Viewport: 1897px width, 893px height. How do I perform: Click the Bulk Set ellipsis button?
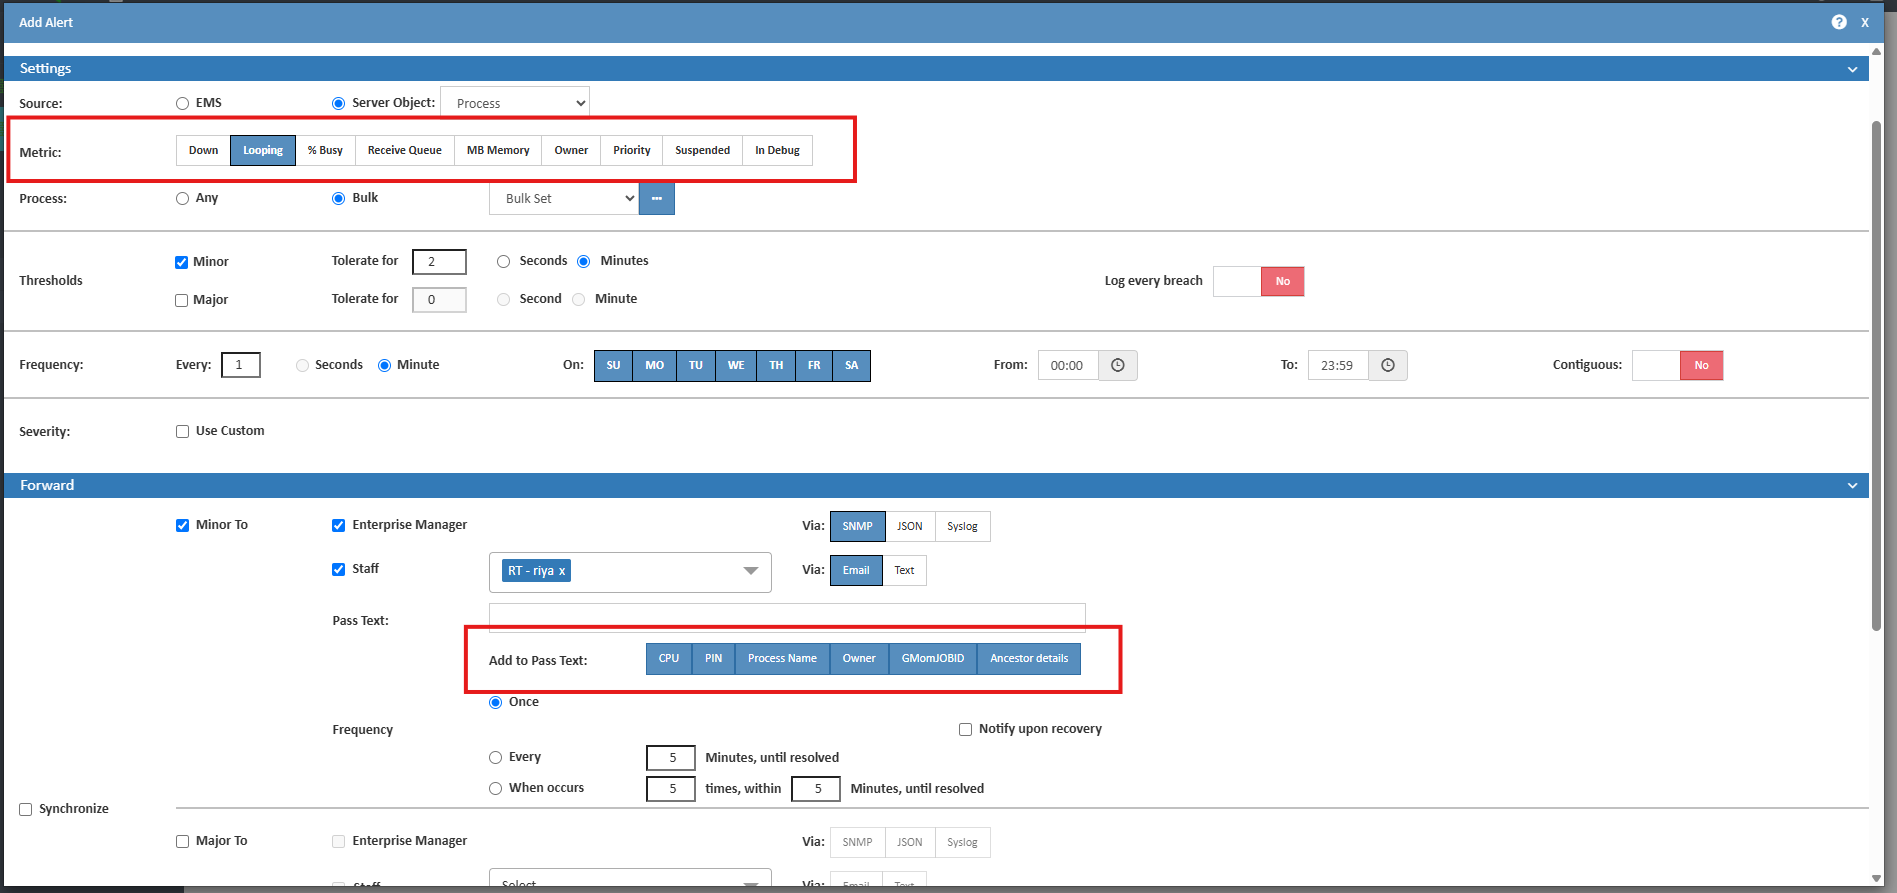tap(656, 198)
